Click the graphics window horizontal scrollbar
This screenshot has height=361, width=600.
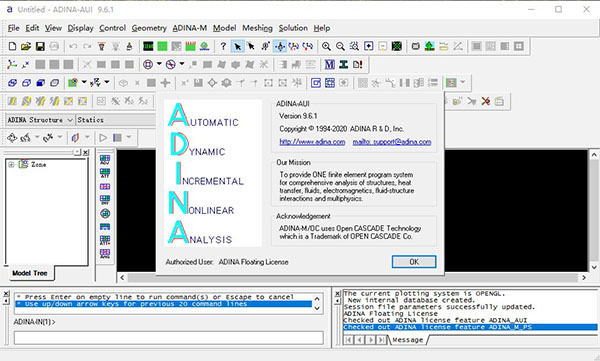(x=353, y=277)
